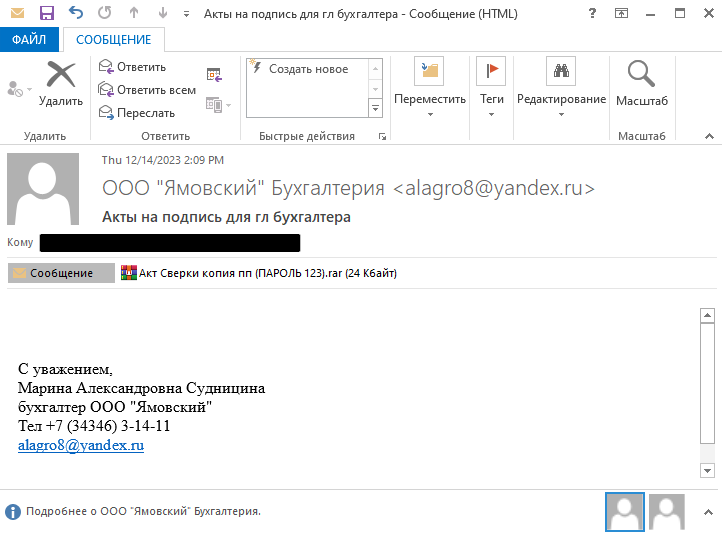
Task: Click the redacted Кому recipient field
Action: coord(170,243)
